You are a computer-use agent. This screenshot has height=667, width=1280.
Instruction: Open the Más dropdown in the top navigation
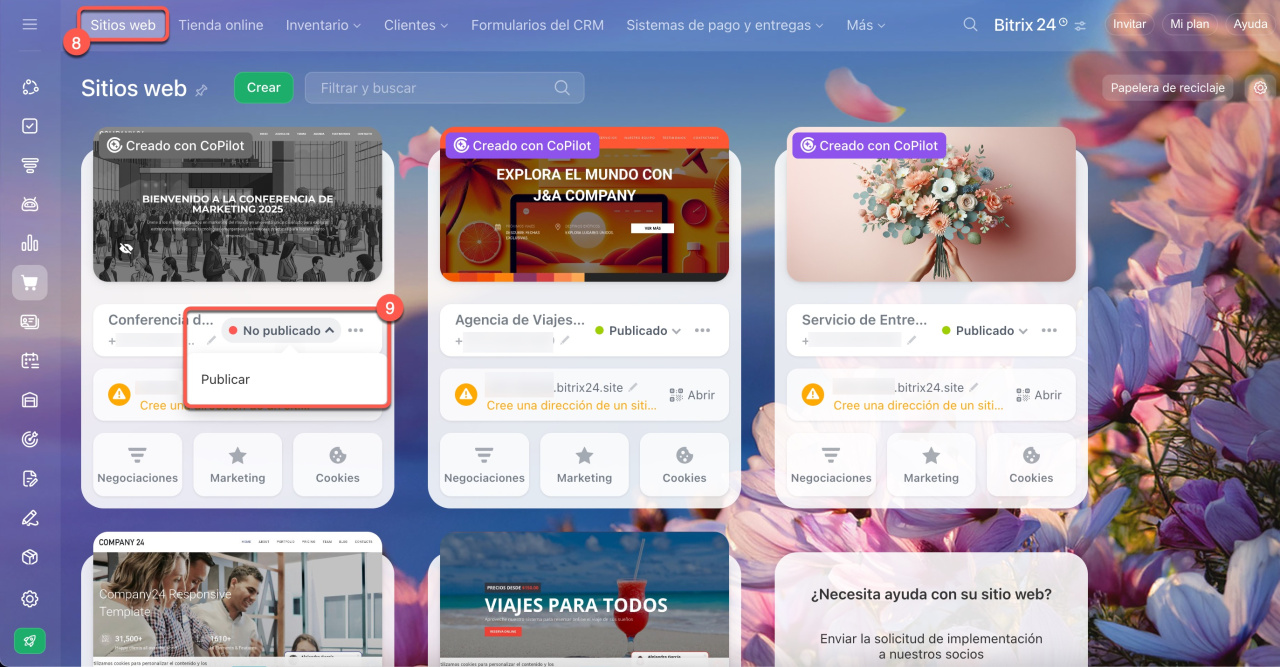point(865,25)
